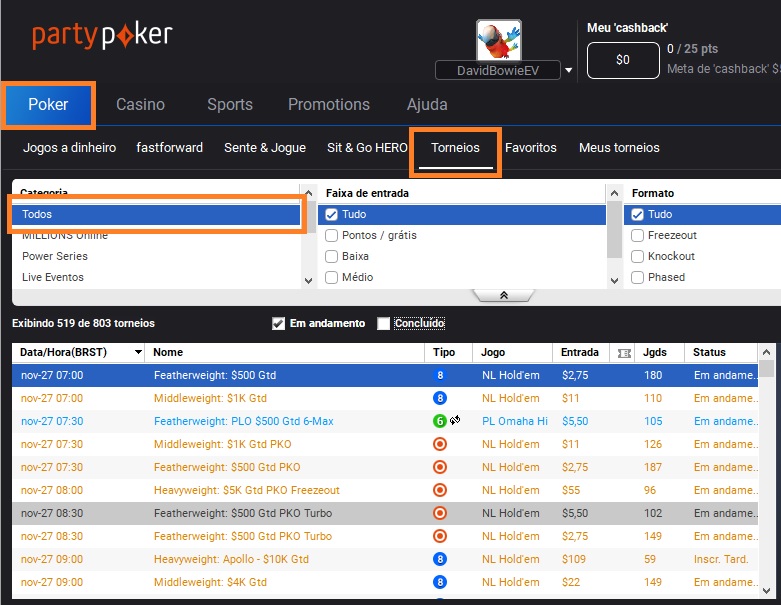The image size is (781, 605).
Task: Click the tournament table scrollbar thumb
Action: tap(767, 369)
